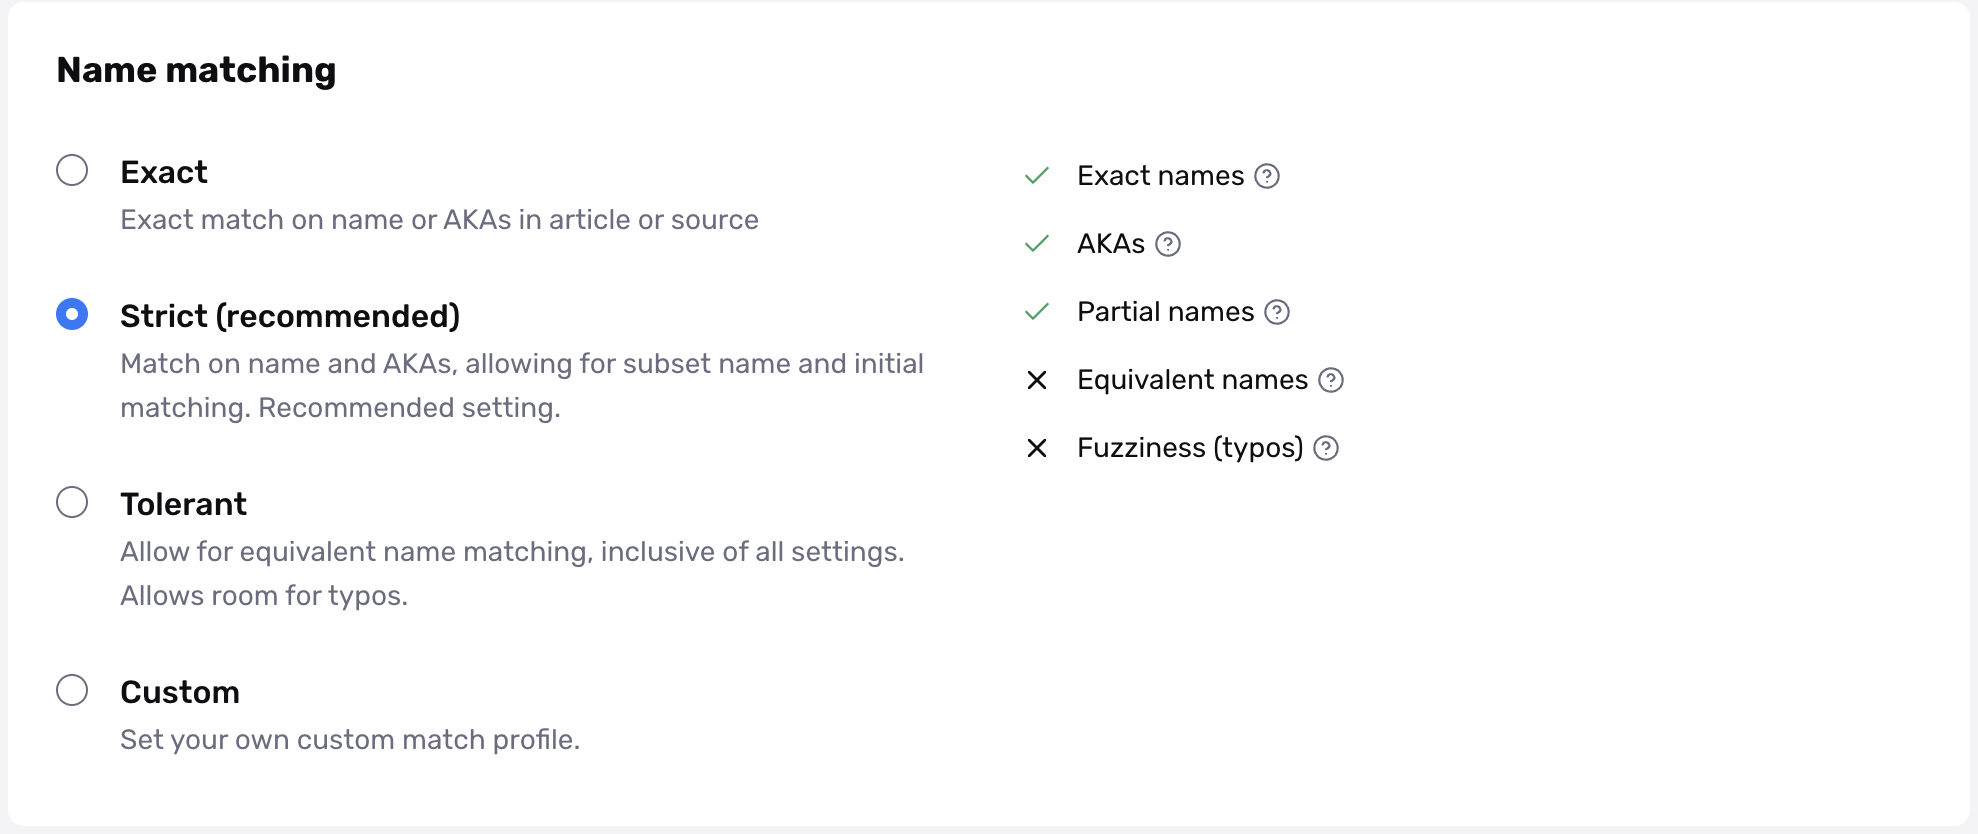Open help for AKAs
This screenshot has width=1978, height=834.
click(x=1168, y=244)
